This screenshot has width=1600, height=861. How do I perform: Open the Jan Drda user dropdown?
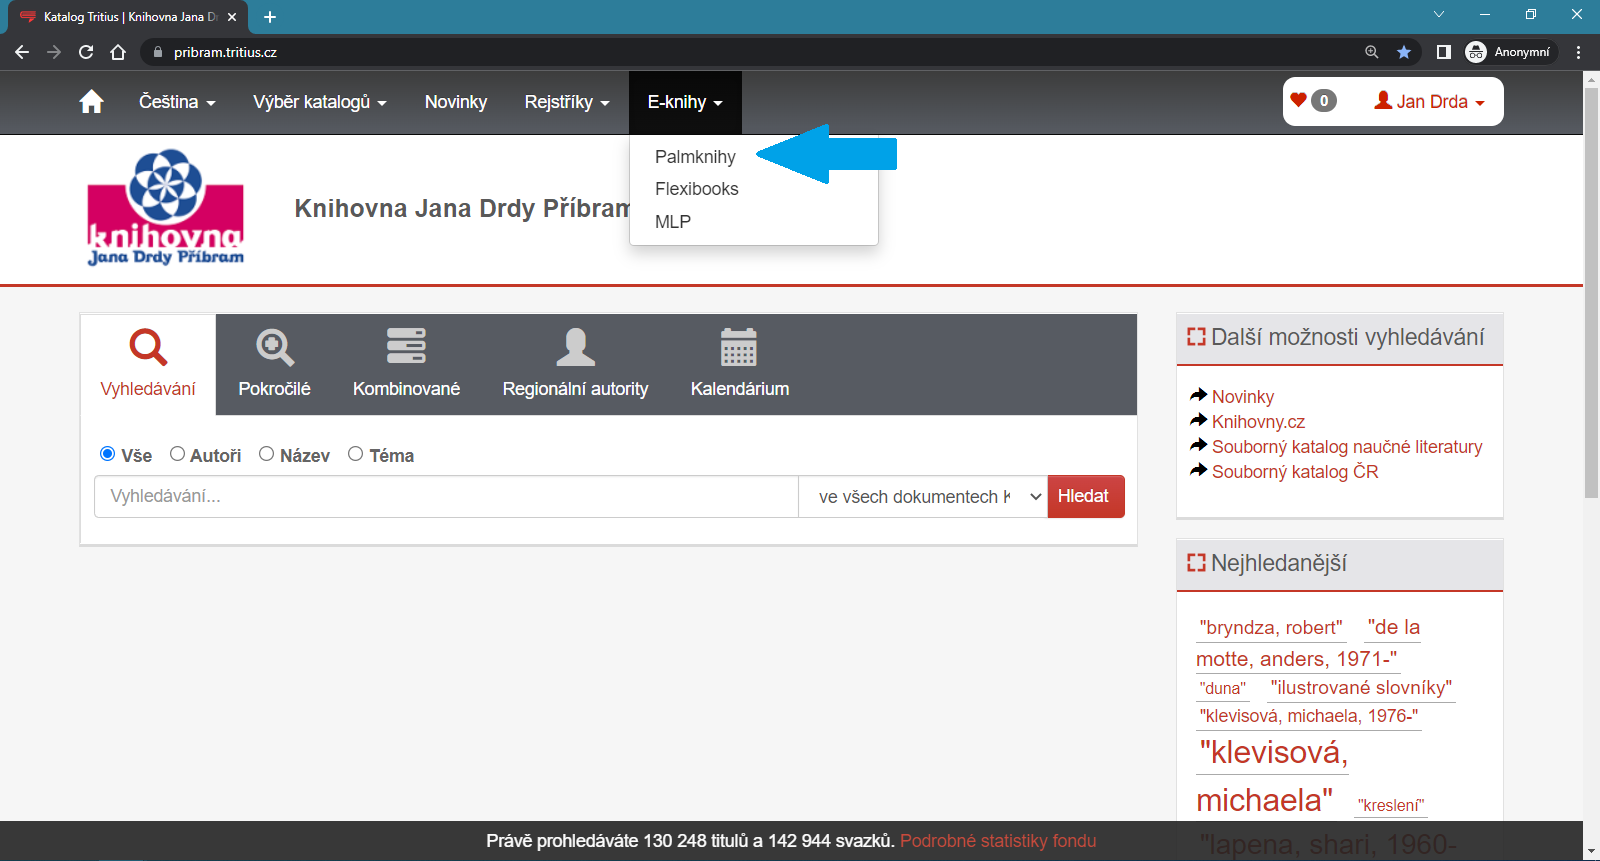coord(1429,101)
